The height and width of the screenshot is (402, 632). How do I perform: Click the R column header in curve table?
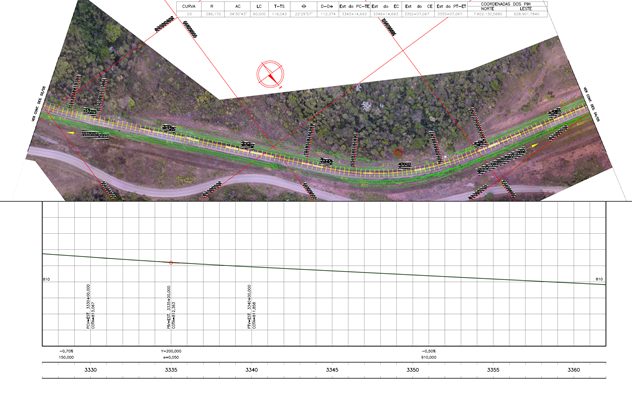click(x=212, y=6)
